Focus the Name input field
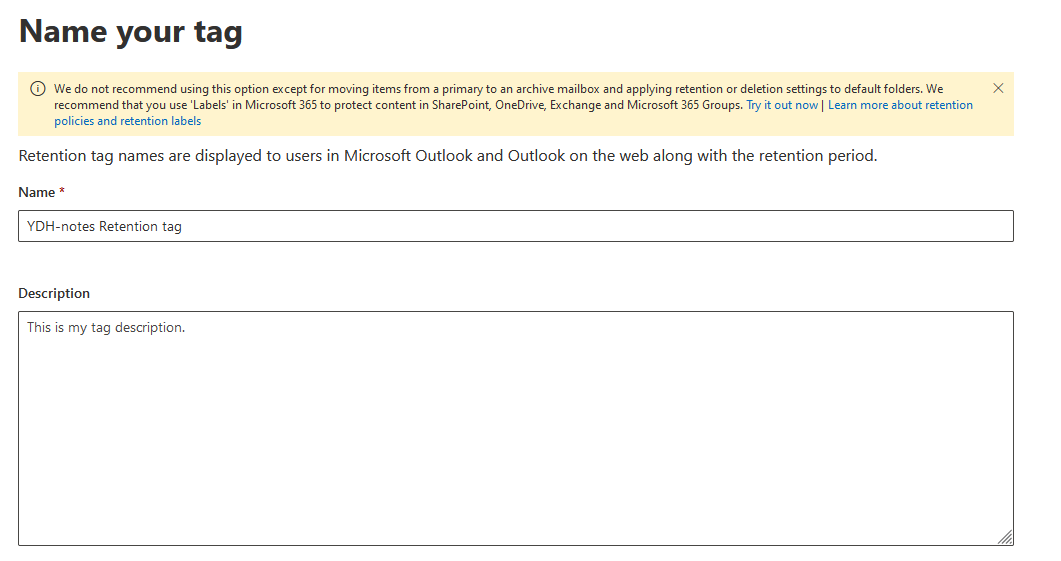1061x561 pixels. click(x=515, y=226)
